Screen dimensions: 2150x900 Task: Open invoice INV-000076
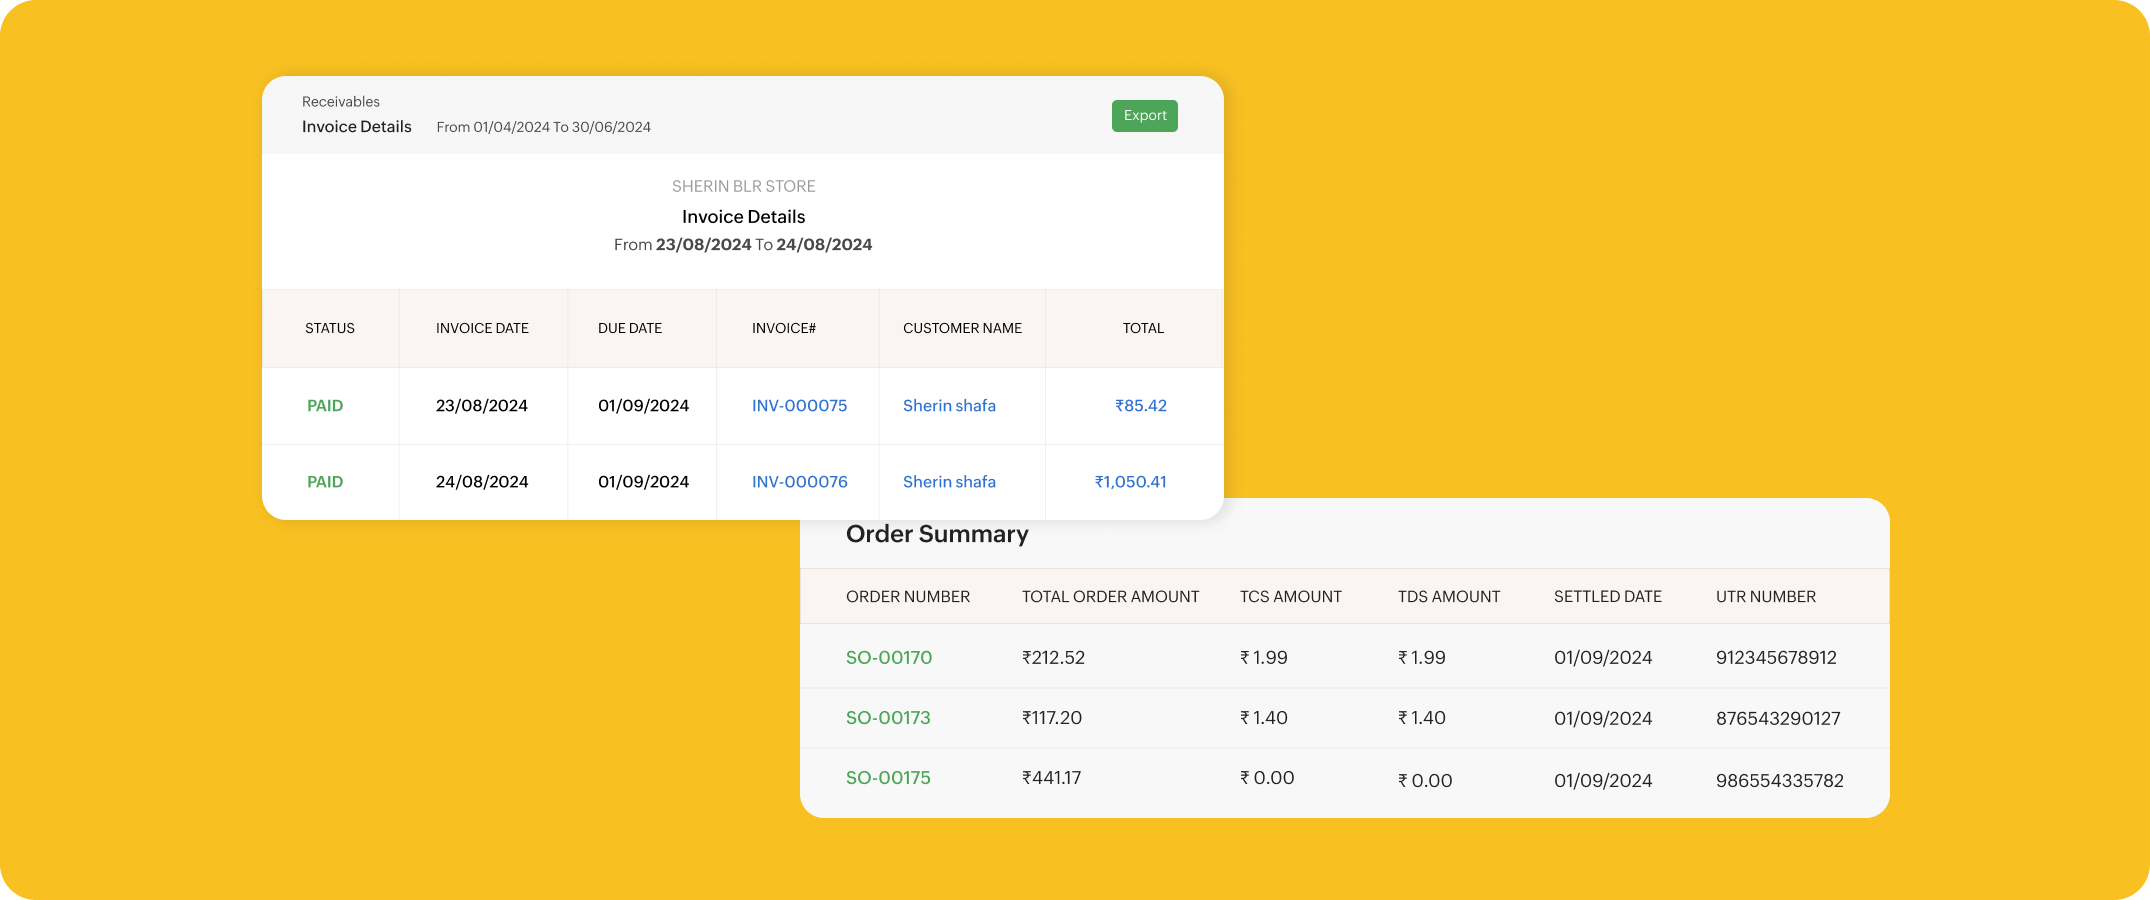click(x=799, y=482)
